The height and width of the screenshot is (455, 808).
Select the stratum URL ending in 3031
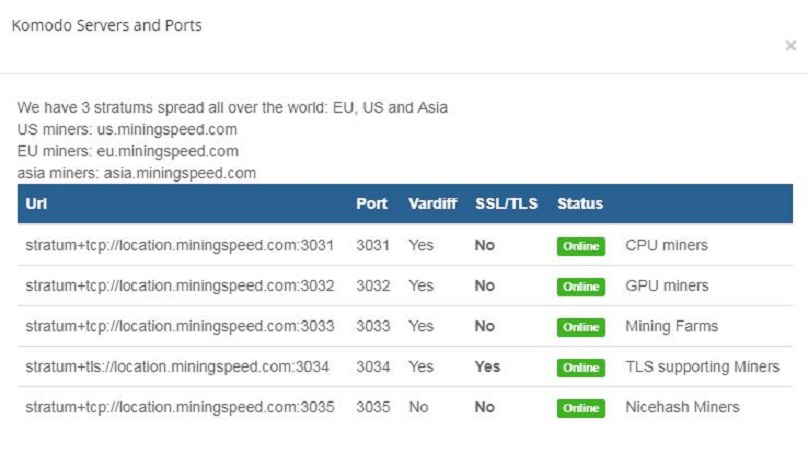click(x=180, y=245)
